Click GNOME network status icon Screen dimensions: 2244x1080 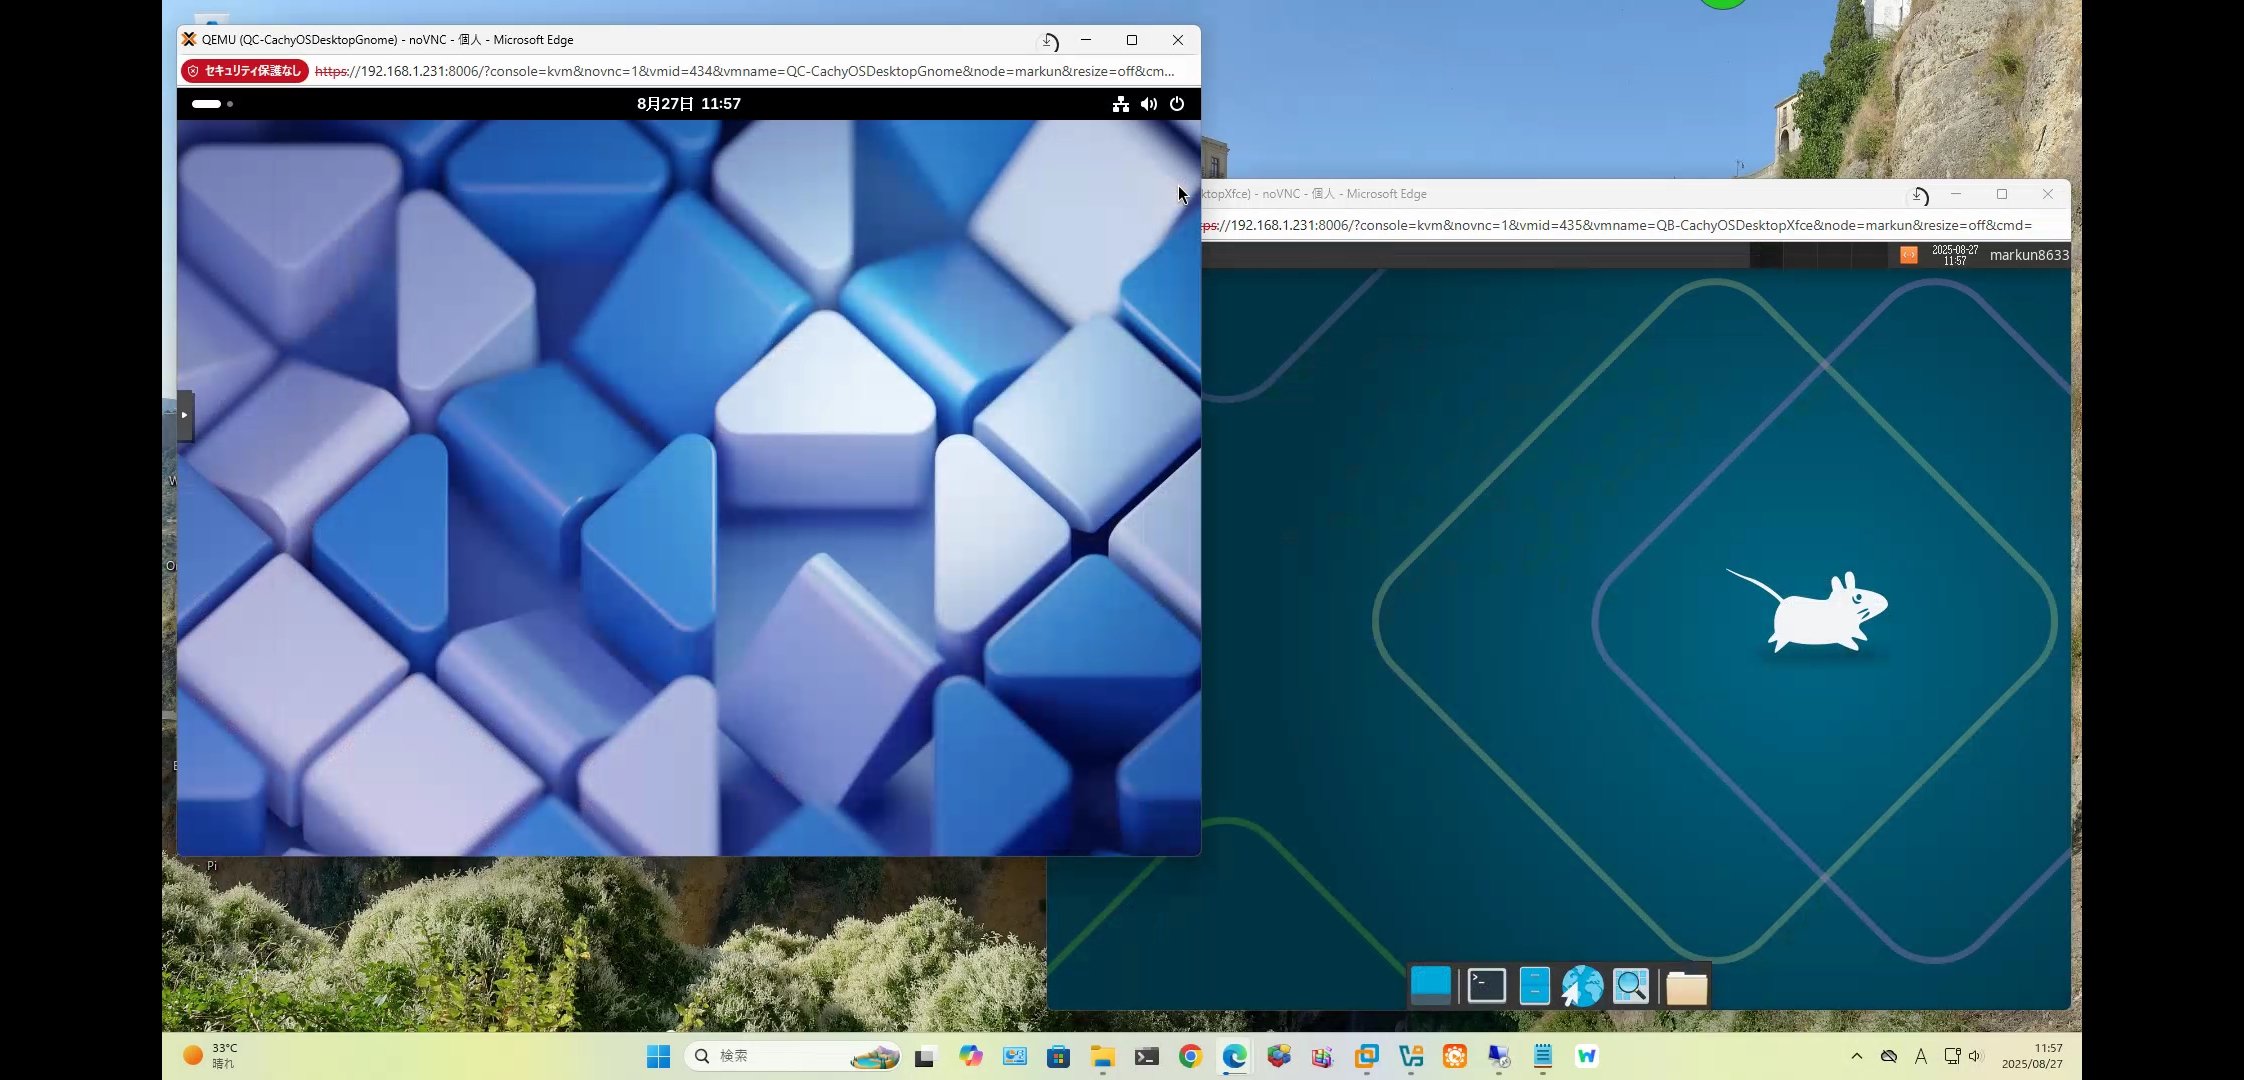pyautogui.click(x=1121, y=104)
